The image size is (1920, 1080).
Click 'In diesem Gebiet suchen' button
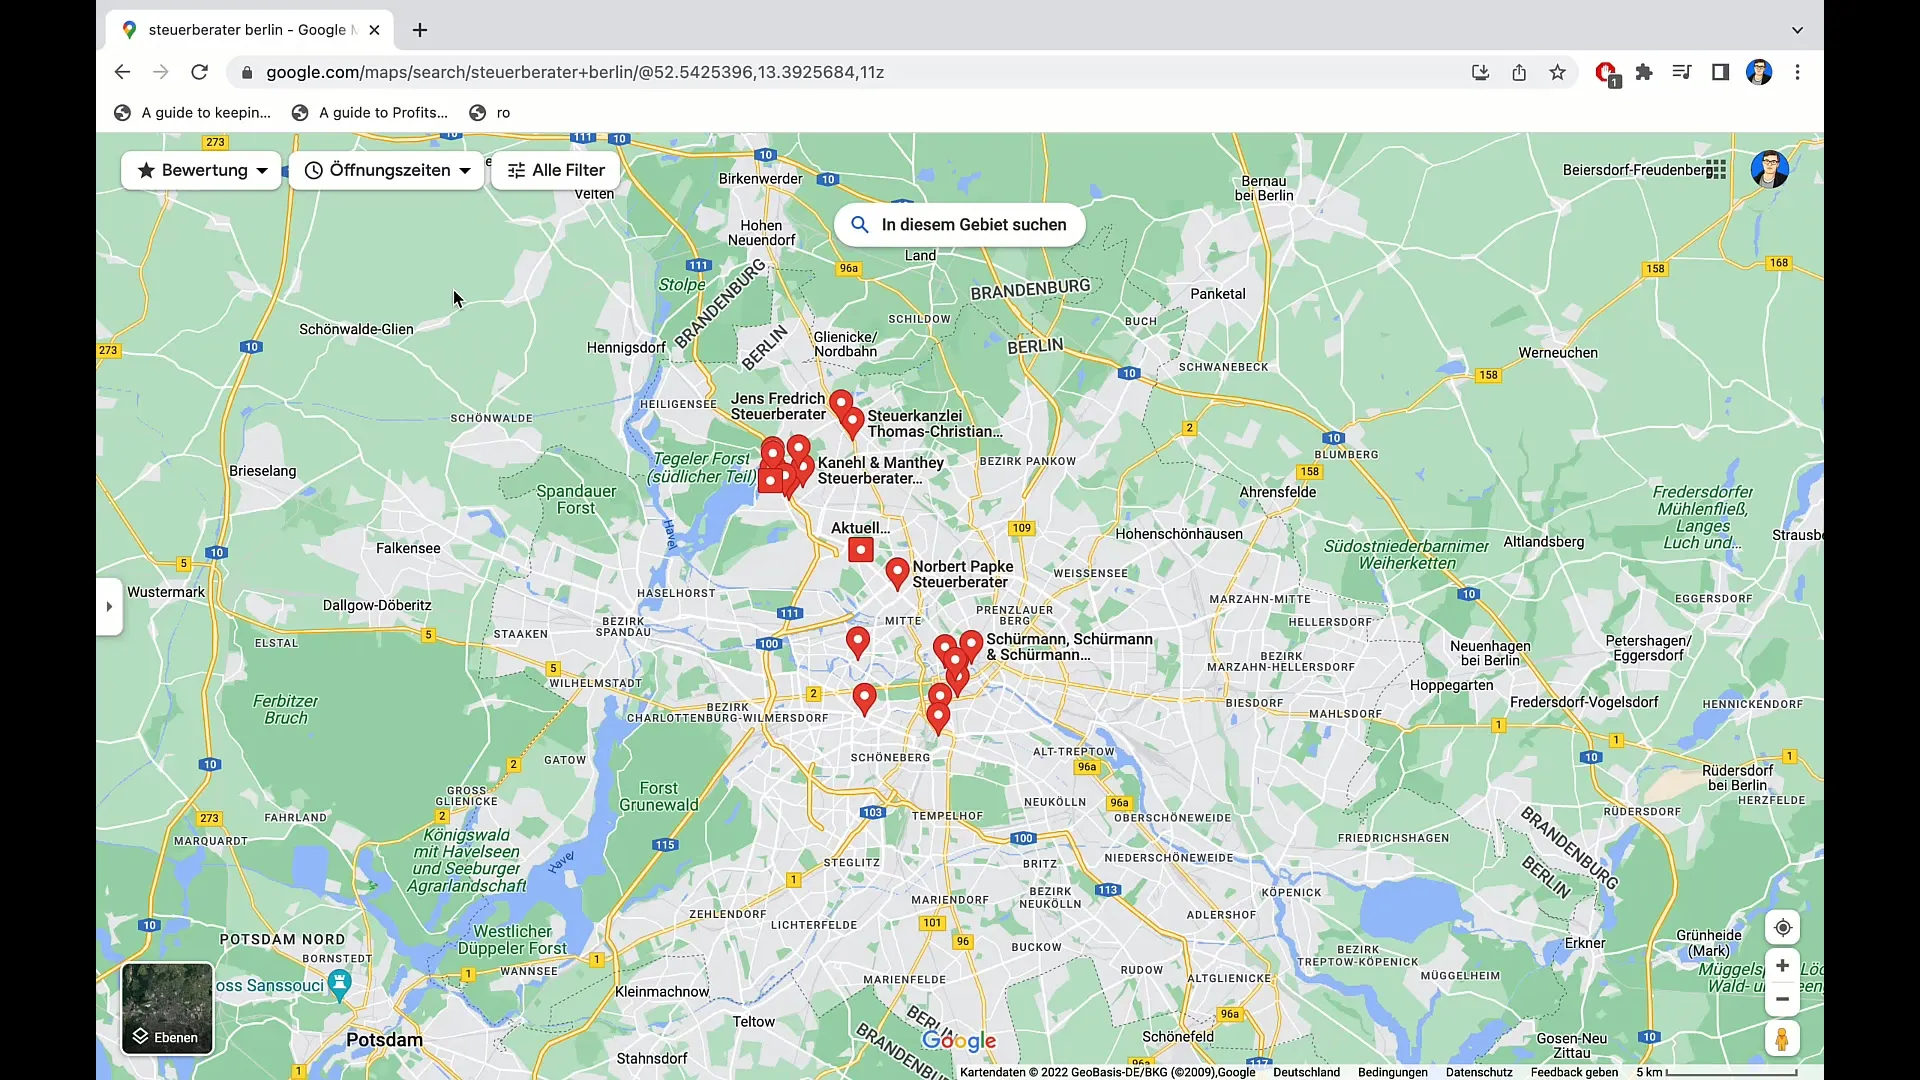960,225
